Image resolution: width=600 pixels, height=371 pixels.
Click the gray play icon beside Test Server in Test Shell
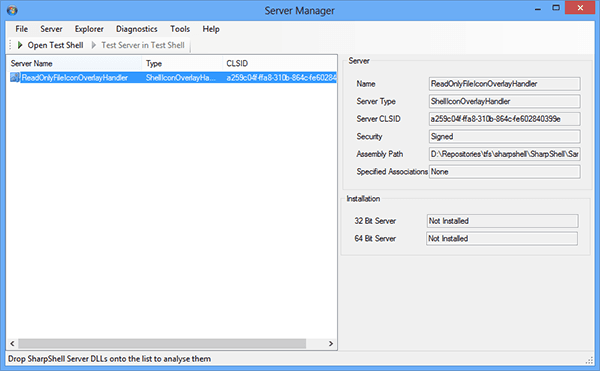point(94,45)
